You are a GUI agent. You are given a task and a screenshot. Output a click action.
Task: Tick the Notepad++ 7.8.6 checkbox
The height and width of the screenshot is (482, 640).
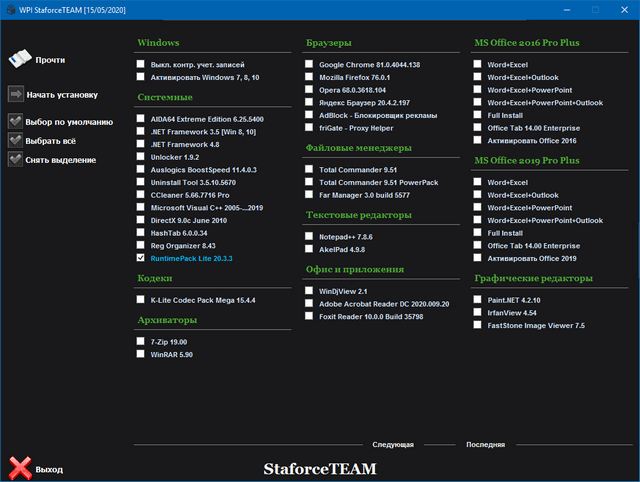point(309,236)
